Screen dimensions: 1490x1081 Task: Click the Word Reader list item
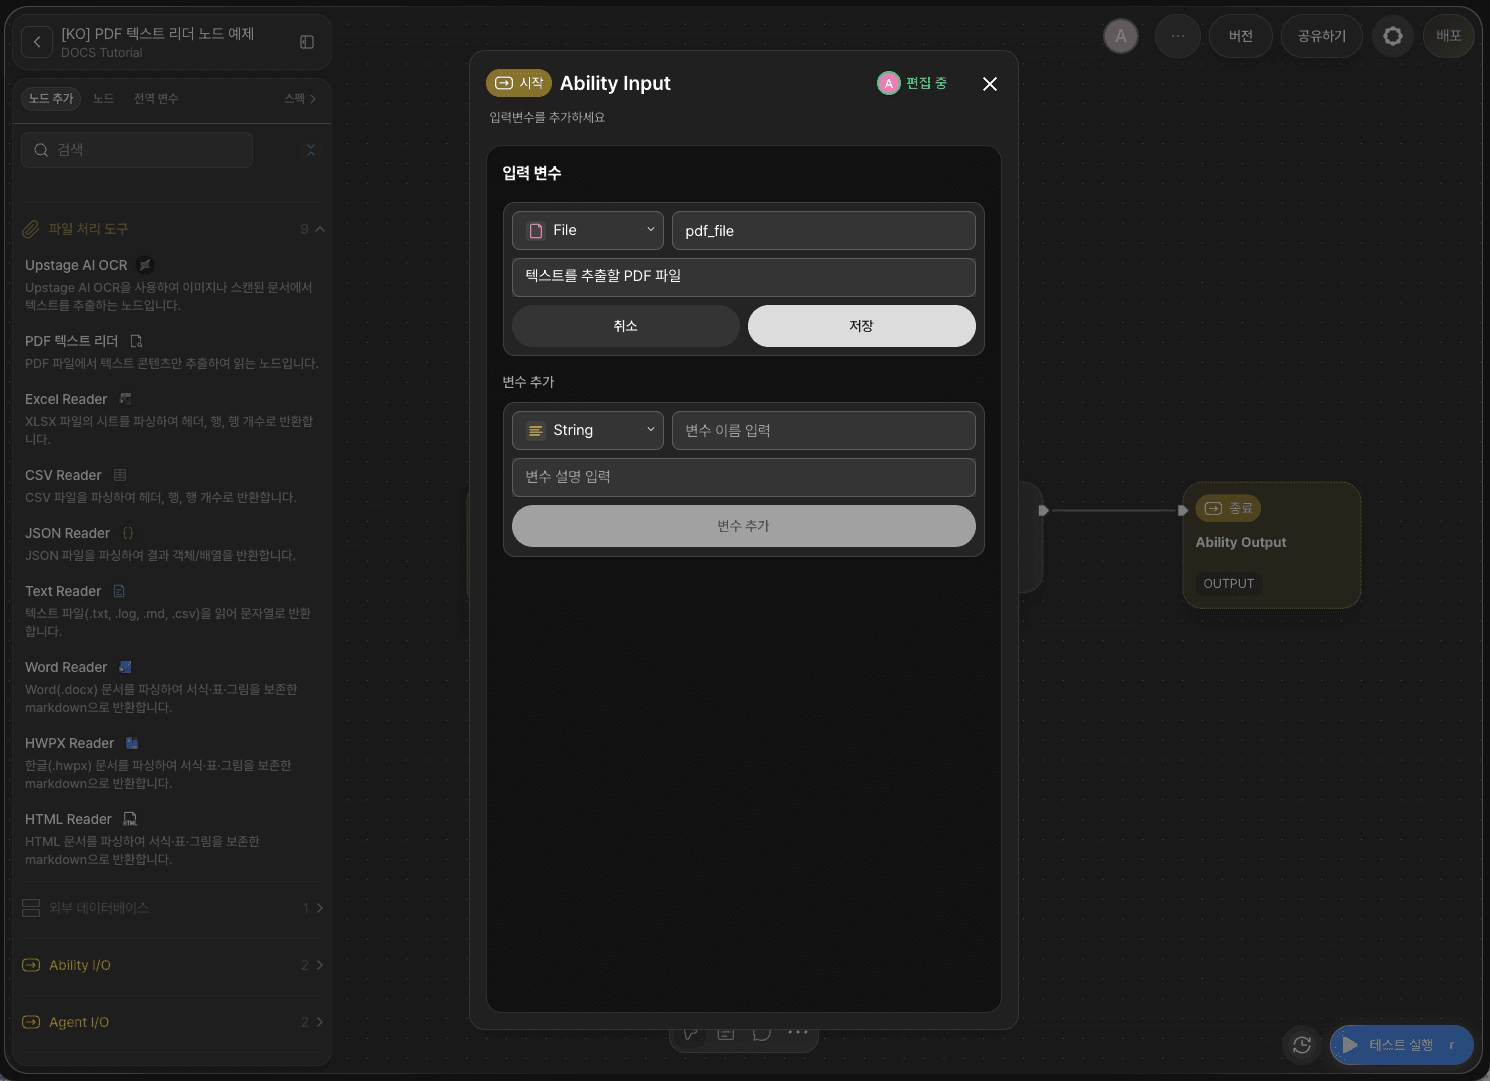coord(172,686)
